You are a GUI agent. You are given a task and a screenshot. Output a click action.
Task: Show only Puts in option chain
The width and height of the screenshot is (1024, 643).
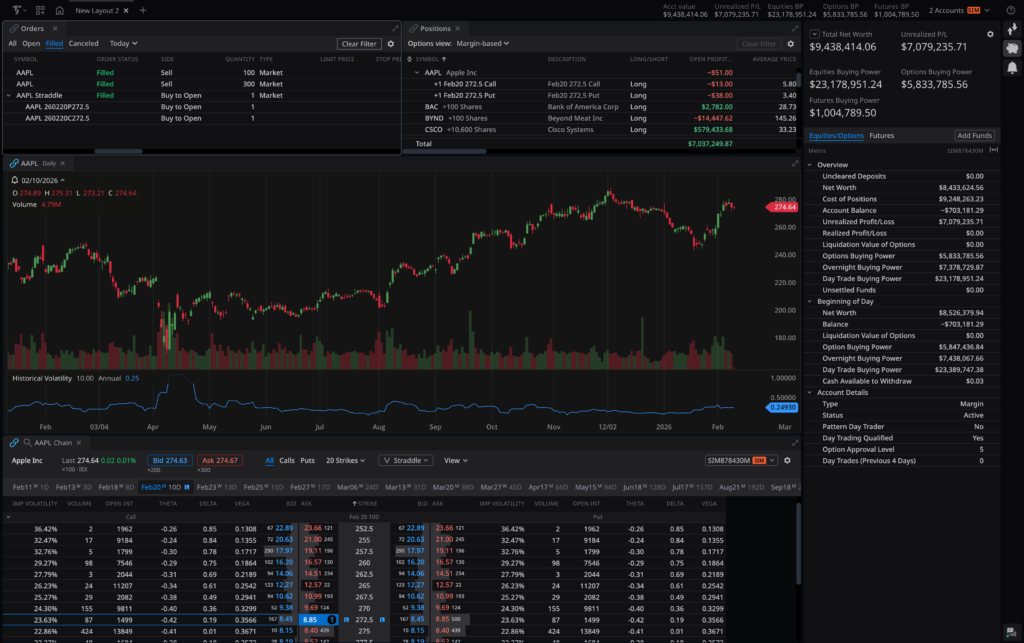coord(307,461)
